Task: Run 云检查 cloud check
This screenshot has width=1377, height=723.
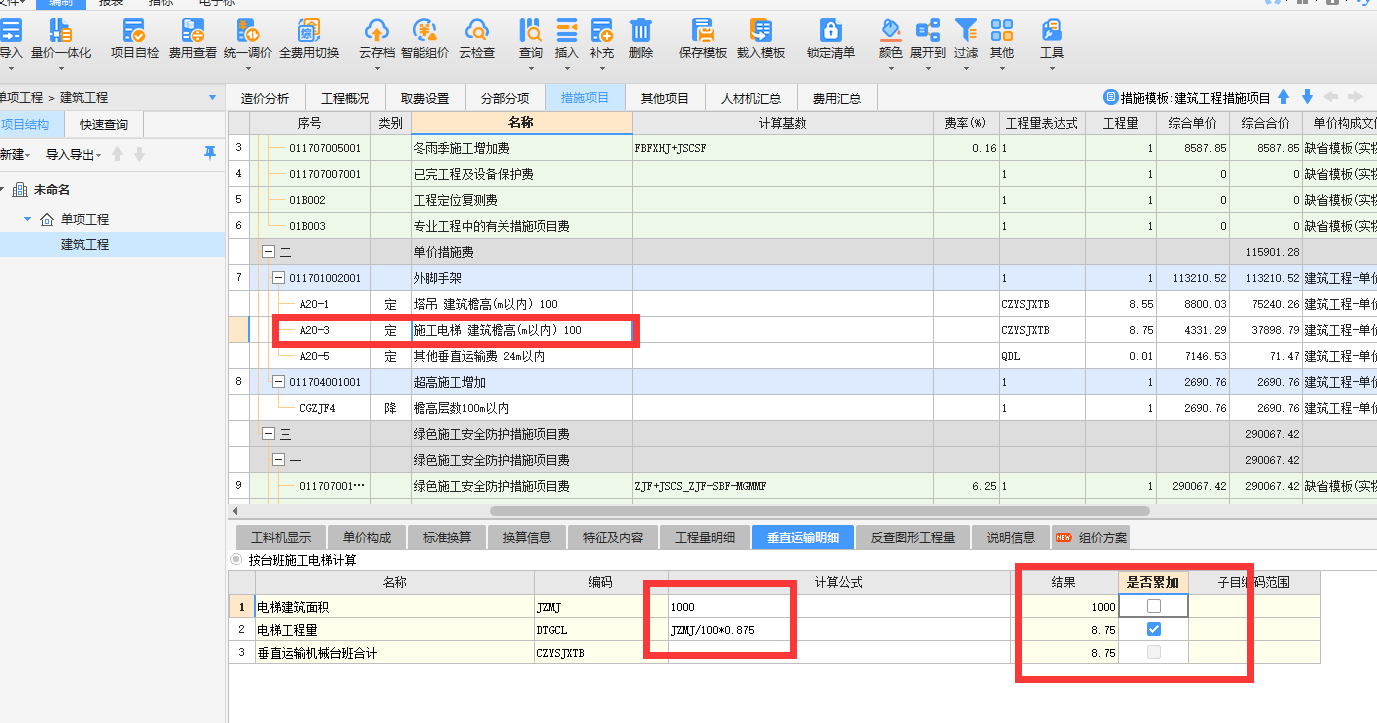Action: pyautogui.click(x=477, y=38)
